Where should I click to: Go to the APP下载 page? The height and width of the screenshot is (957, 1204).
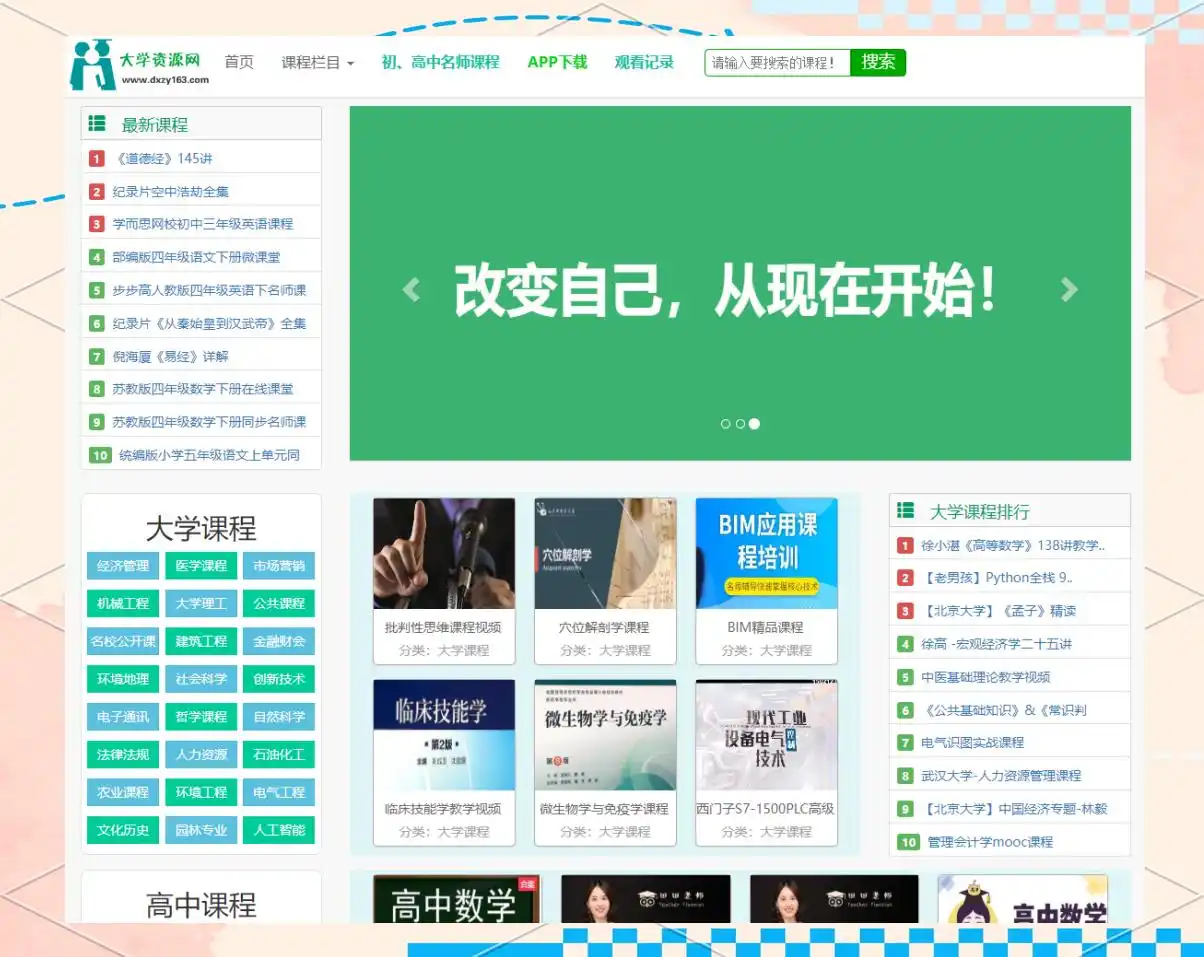[557, 62]
